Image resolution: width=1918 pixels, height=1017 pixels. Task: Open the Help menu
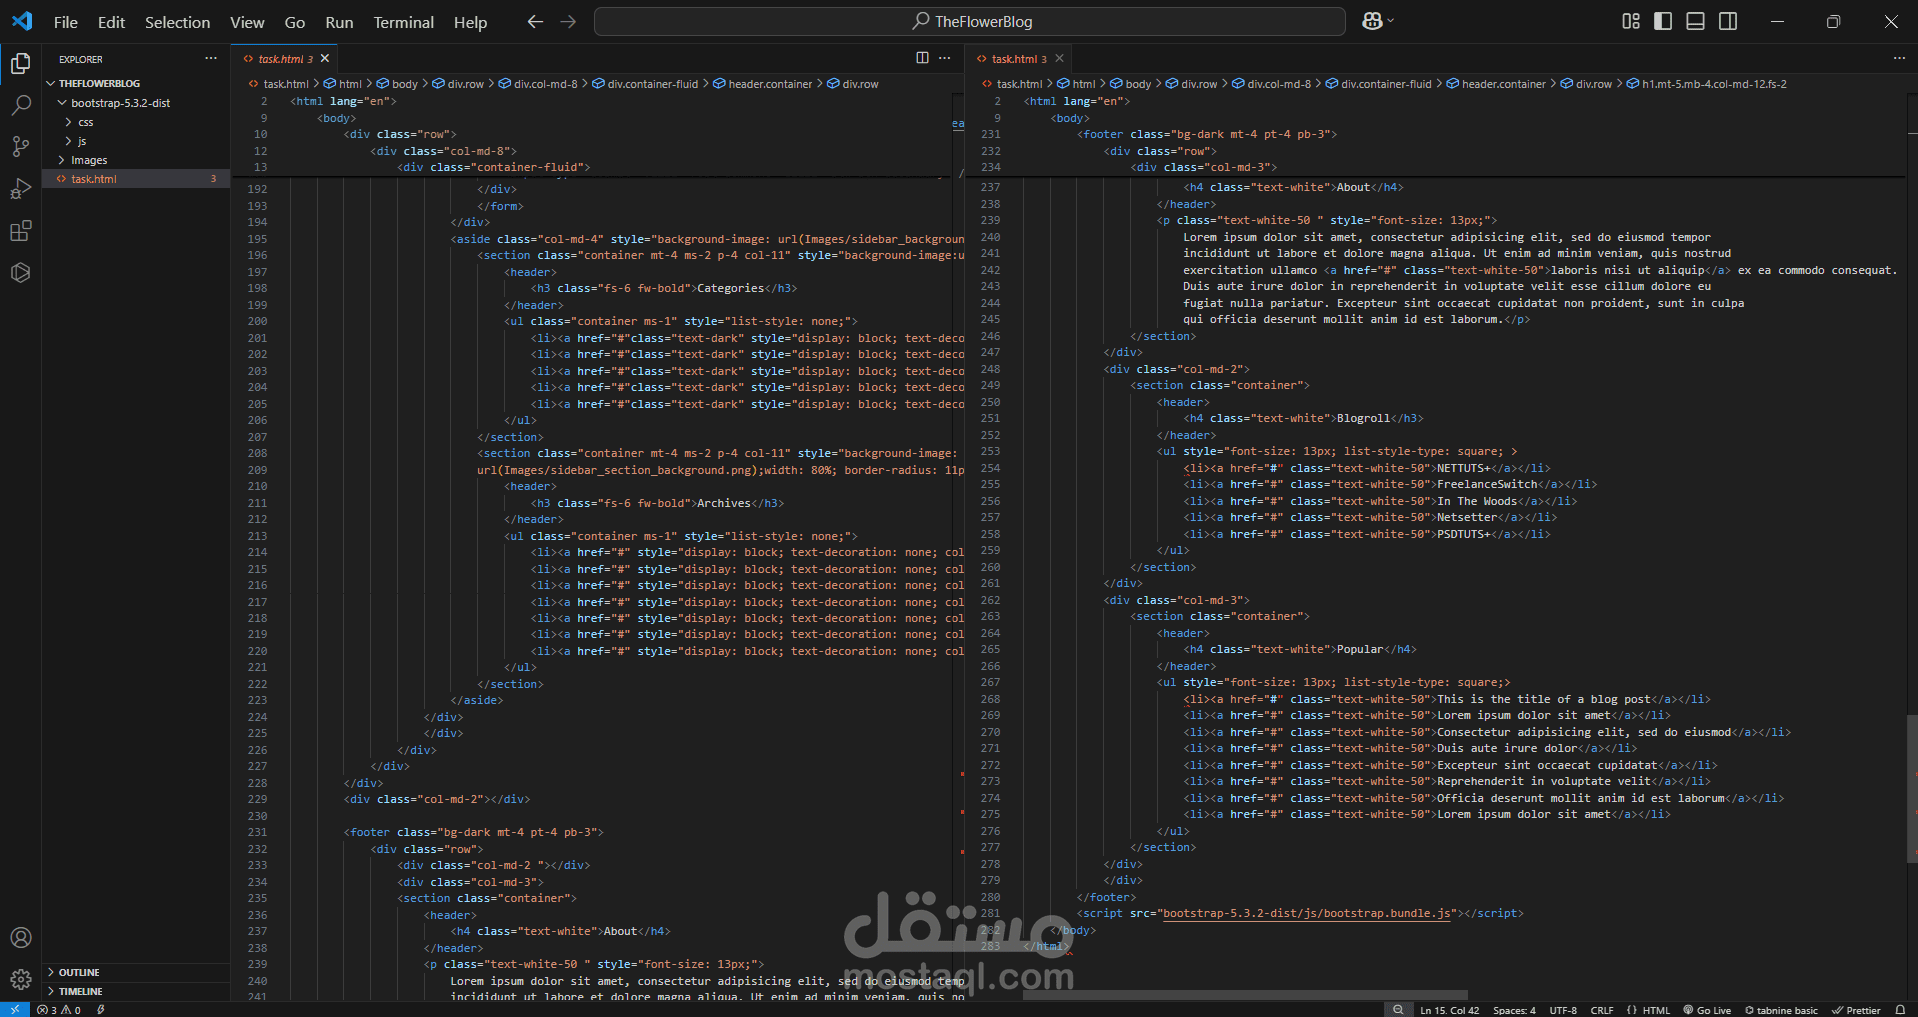(x=470, y=22)
